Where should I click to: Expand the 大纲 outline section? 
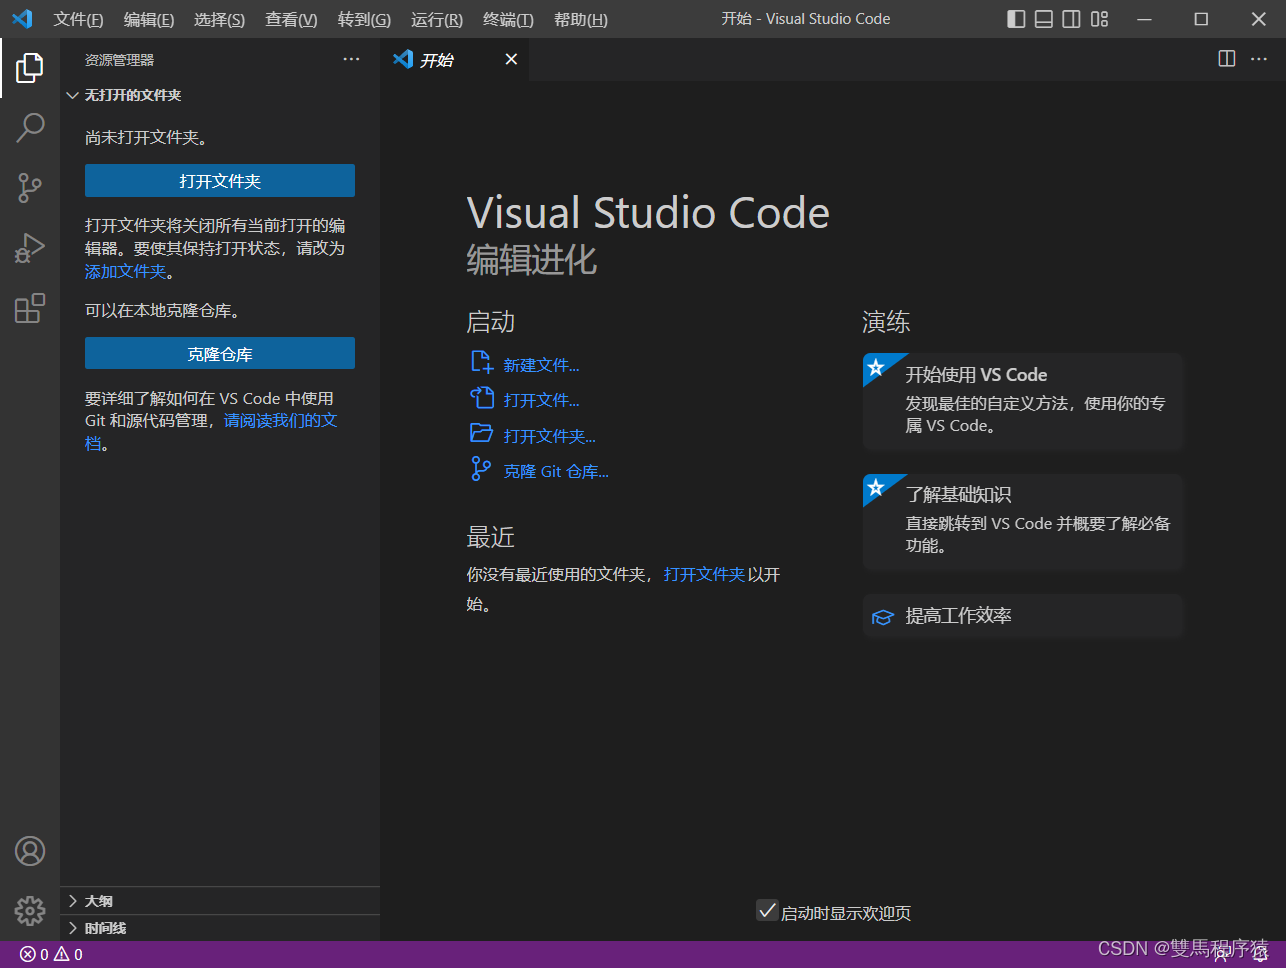tap(98, 901)
